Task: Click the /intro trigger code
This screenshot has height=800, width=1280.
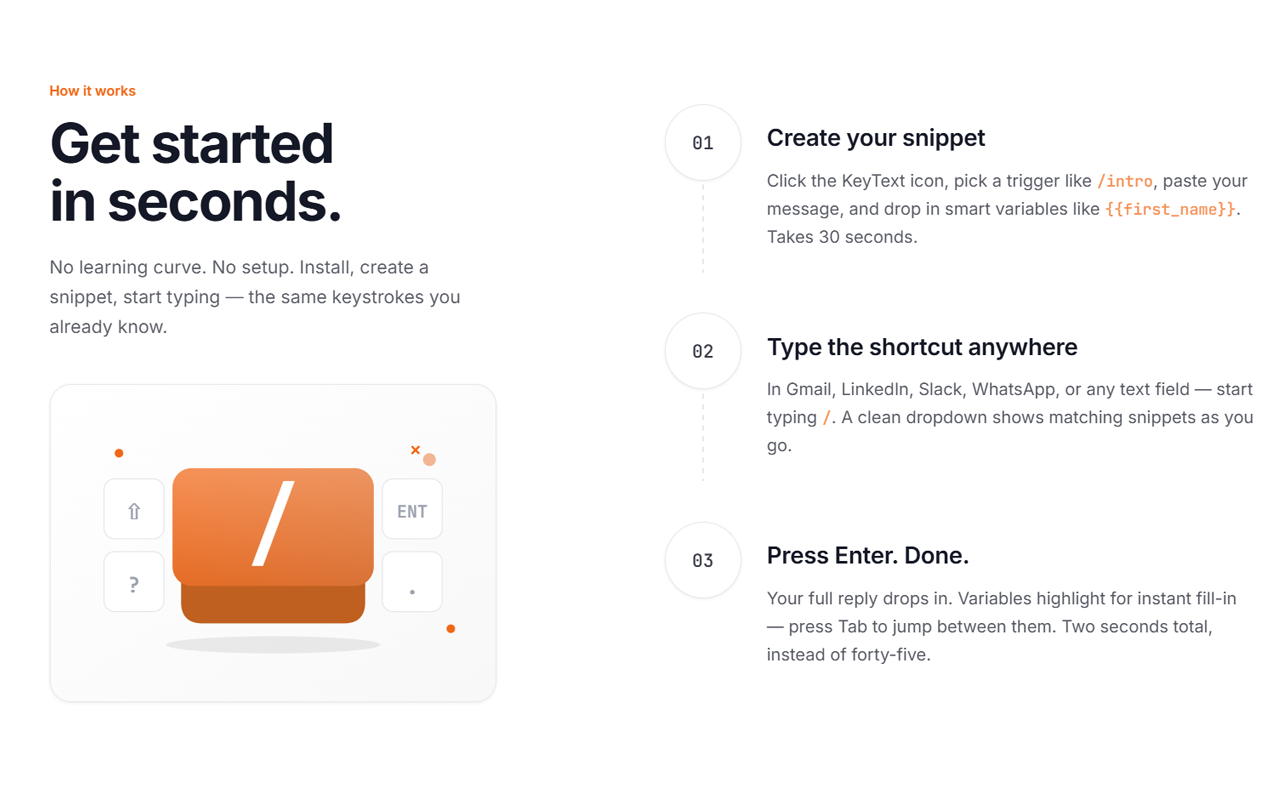Action: [1125, 181]
